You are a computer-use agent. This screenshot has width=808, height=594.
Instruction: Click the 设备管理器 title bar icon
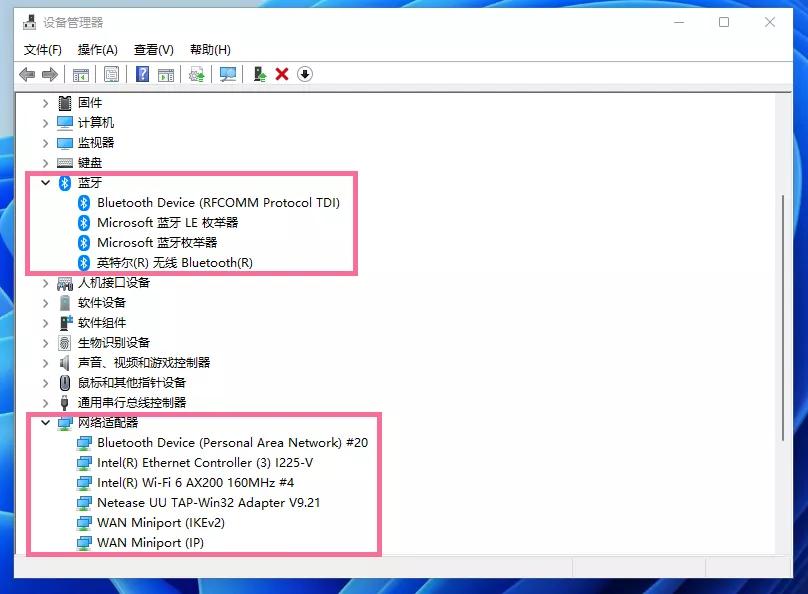coord(30,23)
